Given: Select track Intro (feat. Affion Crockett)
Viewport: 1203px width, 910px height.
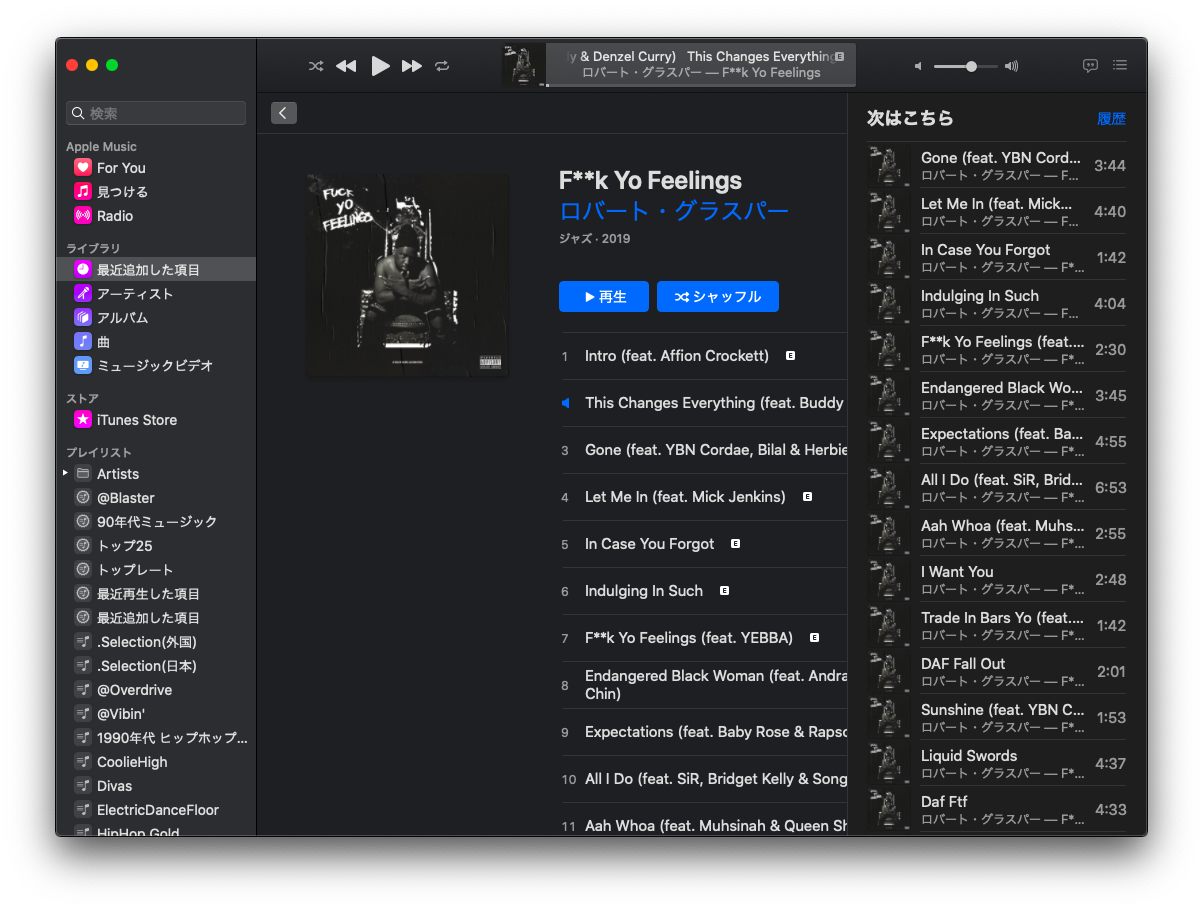Looking at the screenshot, I should pos(704,356).
